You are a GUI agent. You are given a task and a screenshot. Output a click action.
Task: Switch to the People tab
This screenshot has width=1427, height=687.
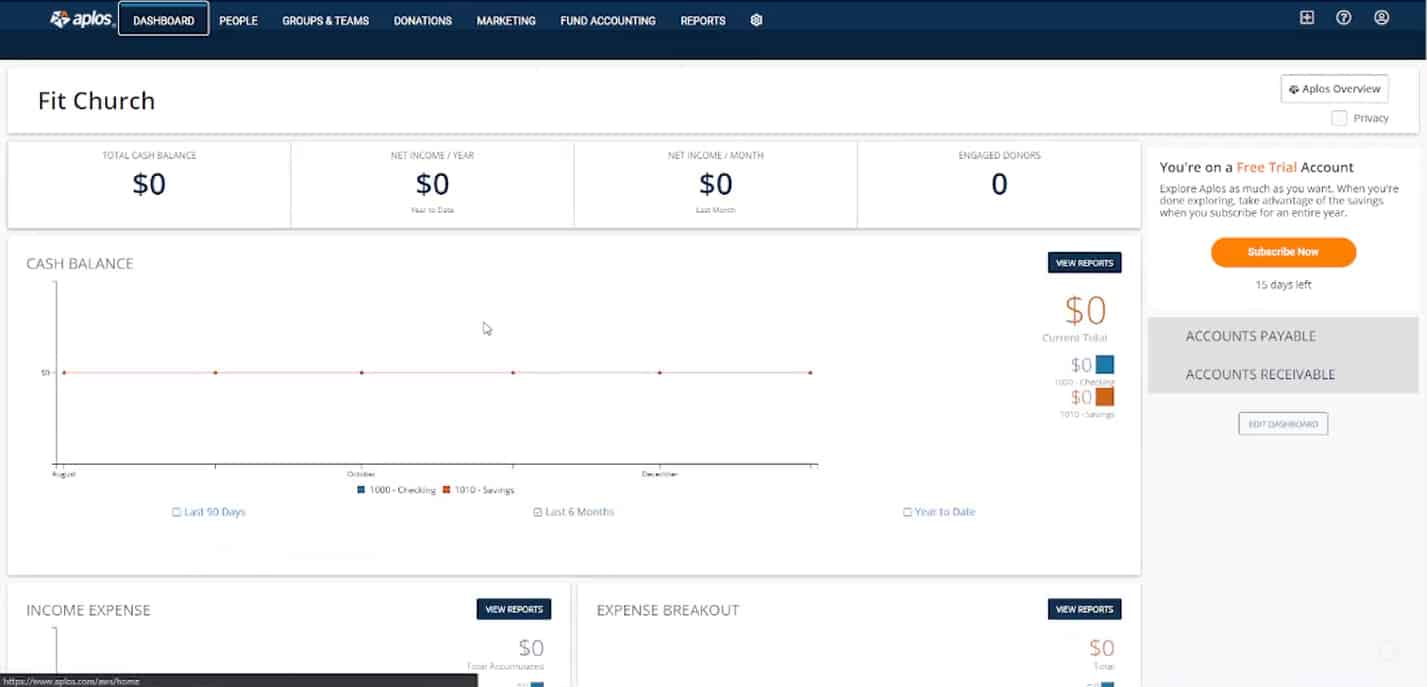[x=238, y=20]
